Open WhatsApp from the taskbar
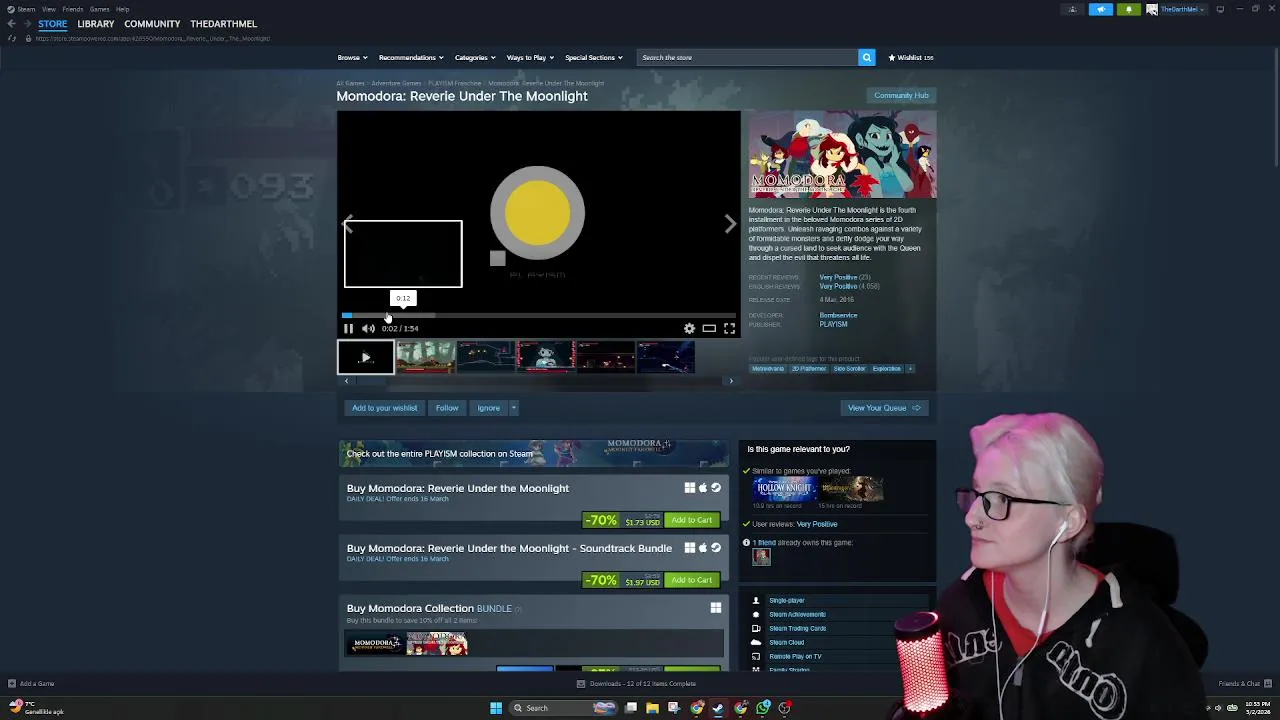This screenshot has height=720, width=1280. coord(763,708)
